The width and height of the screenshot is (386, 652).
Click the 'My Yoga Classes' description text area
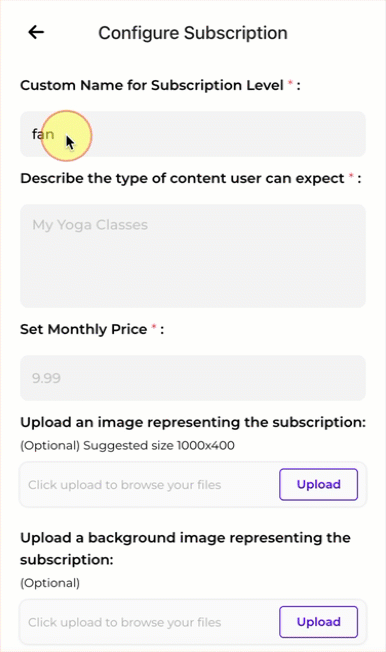193,256
